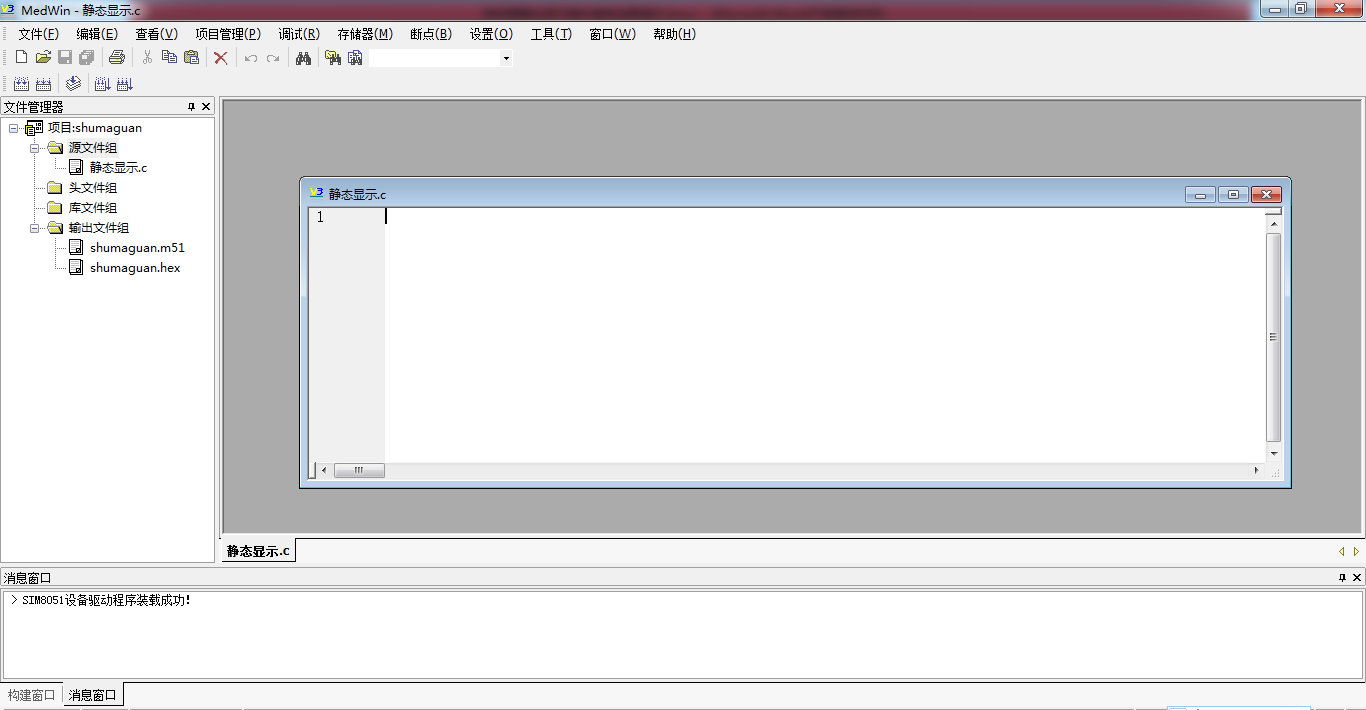Click the tab strip scroll-left arrow
The height and width of the screenshot is (710, 1366).
(x=1342, y=551)
